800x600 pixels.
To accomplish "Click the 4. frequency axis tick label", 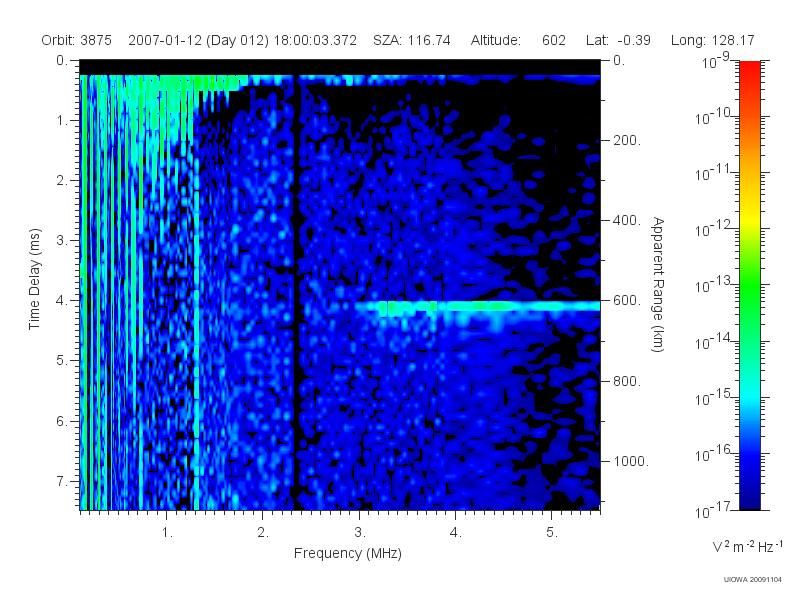I will (x=456, y=533).
